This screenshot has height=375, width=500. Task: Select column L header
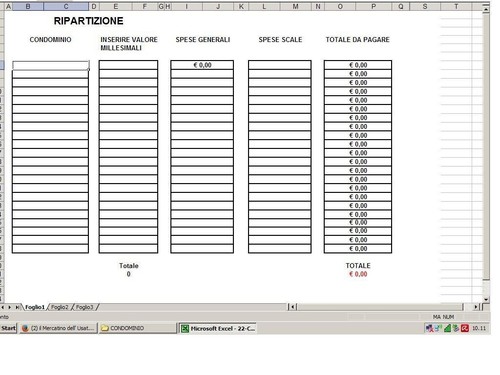click(264, 6)
